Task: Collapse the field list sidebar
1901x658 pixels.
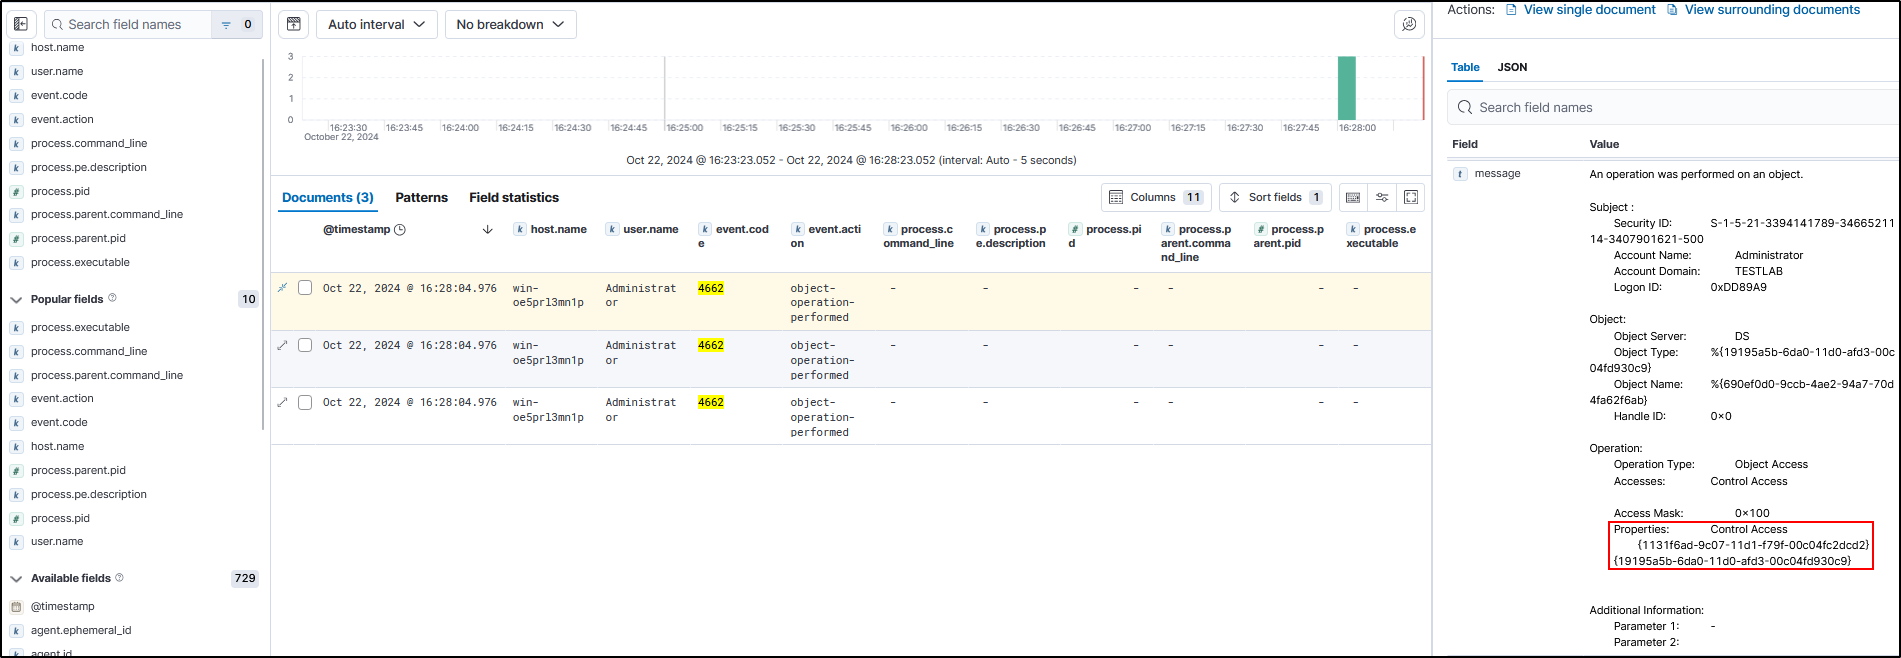Action: [x=21, y=24]
